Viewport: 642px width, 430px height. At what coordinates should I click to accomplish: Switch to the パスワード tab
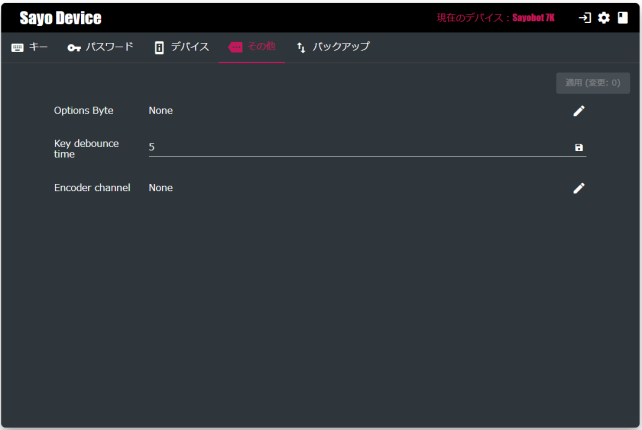[100, 48]
